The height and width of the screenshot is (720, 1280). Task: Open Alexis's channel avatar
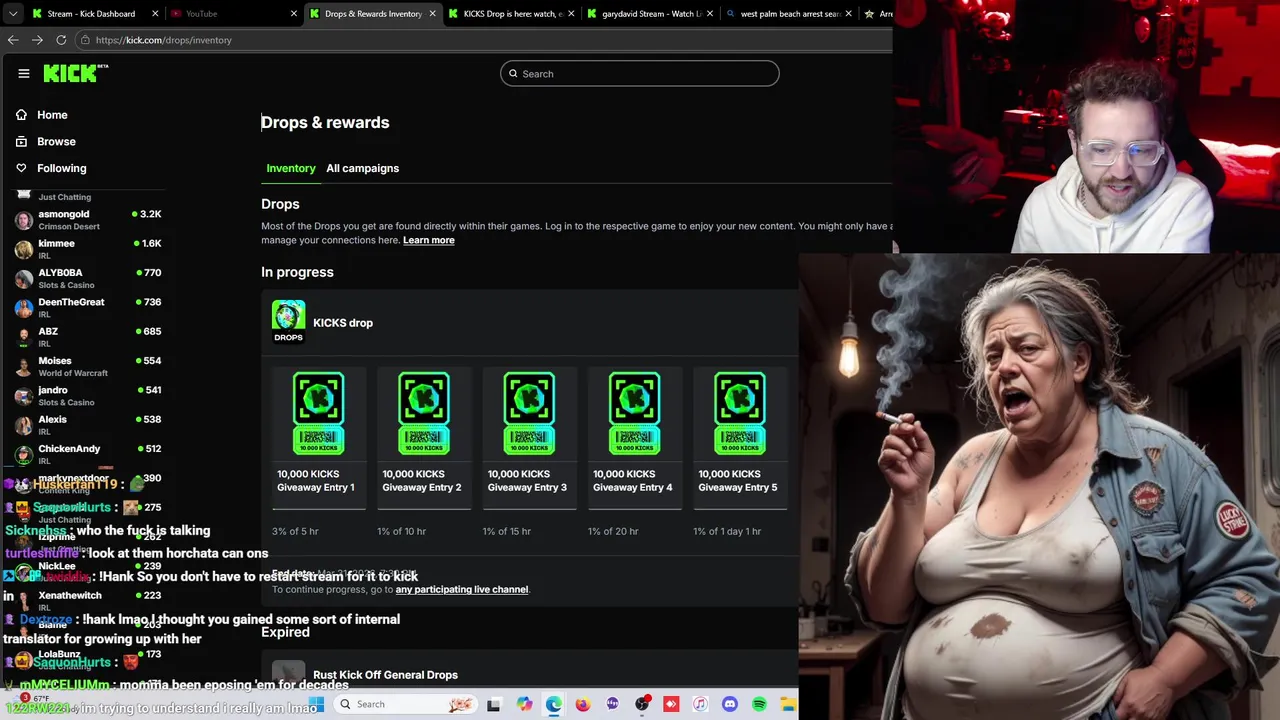tap(24, 425)
